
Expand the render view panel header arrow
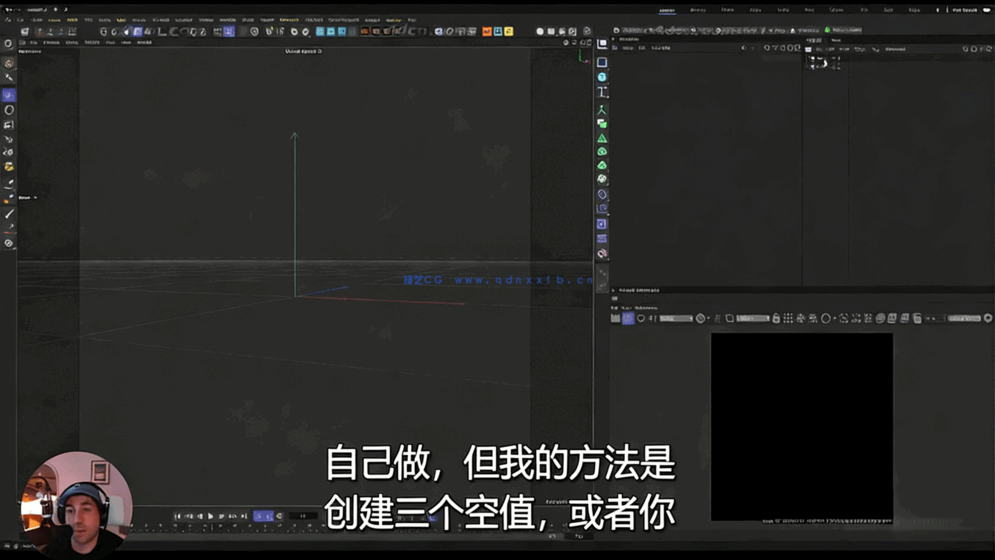[x=614, y=290]
